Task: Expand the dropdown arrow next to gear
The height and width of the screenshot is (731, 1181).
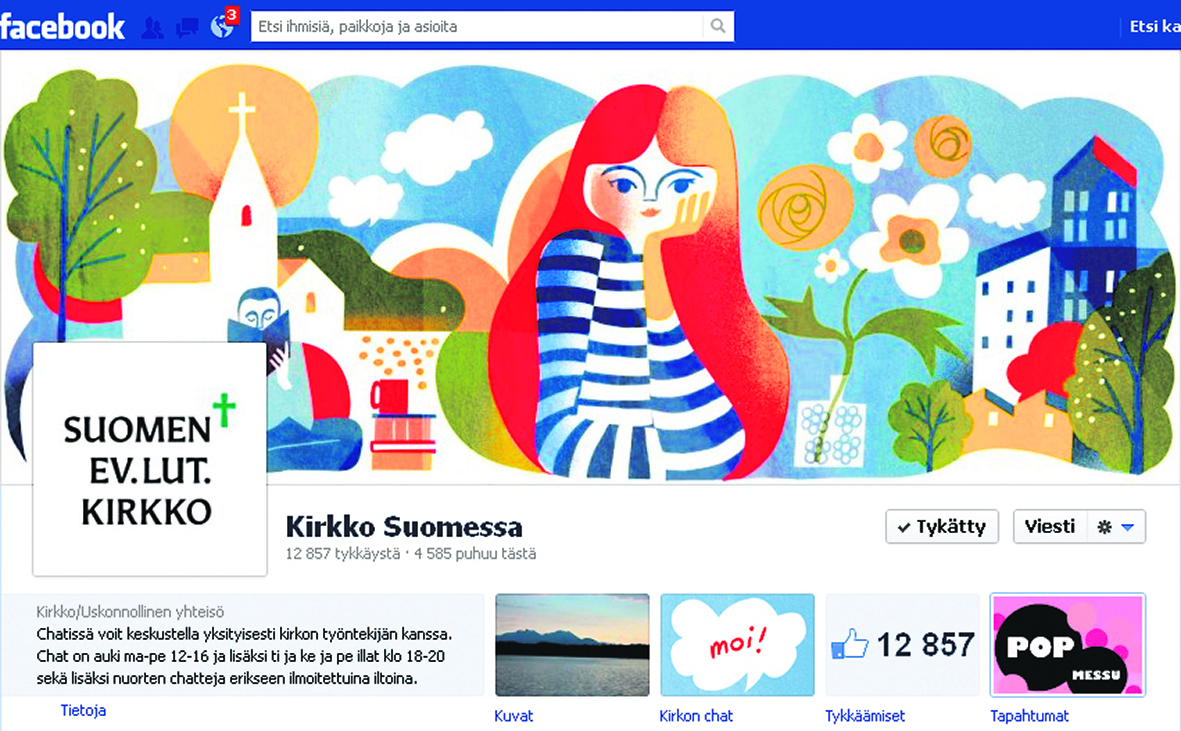Action: click(1127, 527)
